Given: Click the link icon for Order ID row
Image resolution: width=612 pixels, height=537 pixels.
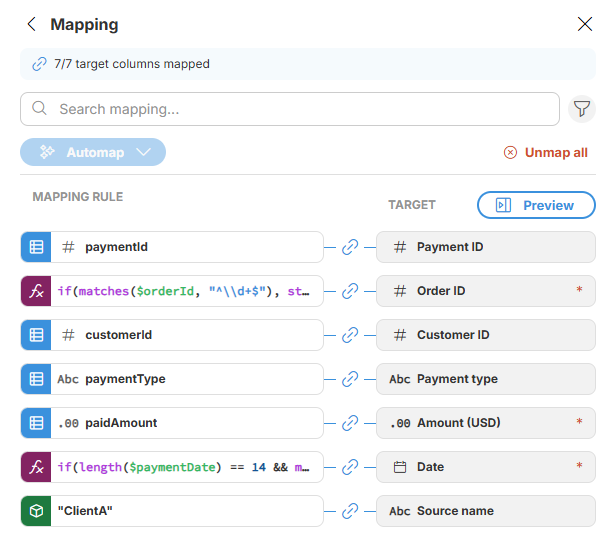Looking at the screenshot, I should (350, 291).
